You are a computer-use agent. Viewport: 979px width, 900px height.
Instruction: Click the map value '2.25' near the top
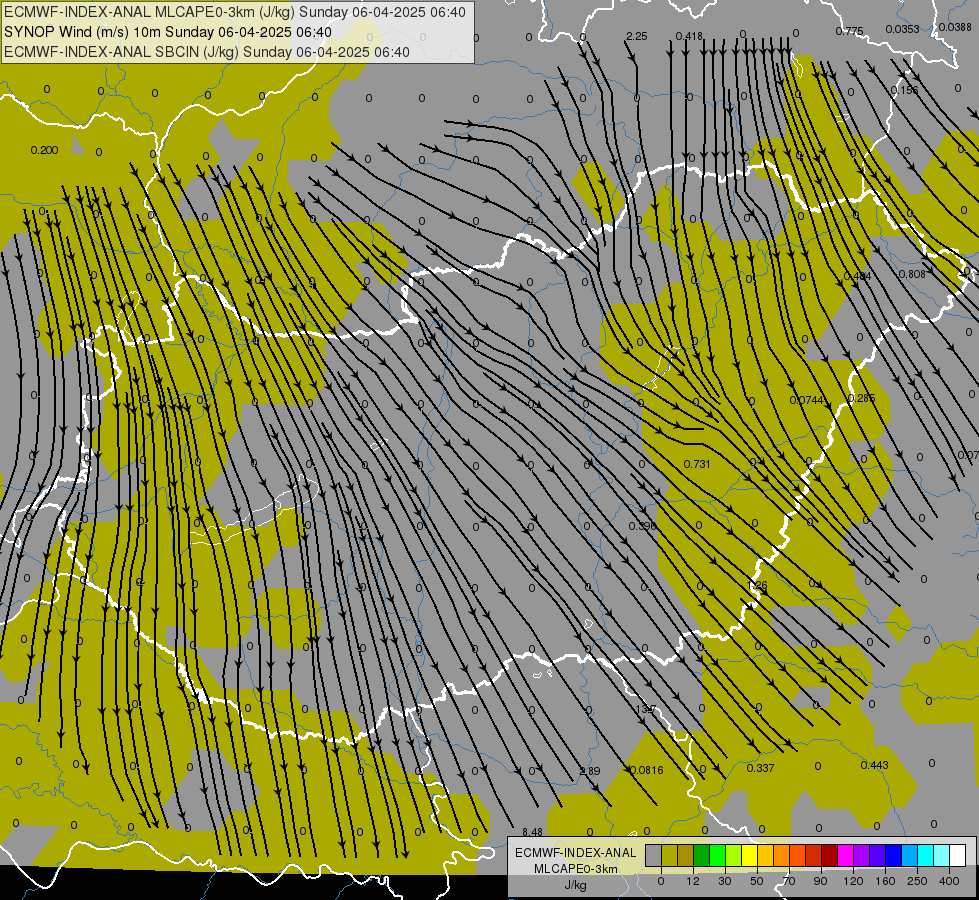tap(636, 36)
